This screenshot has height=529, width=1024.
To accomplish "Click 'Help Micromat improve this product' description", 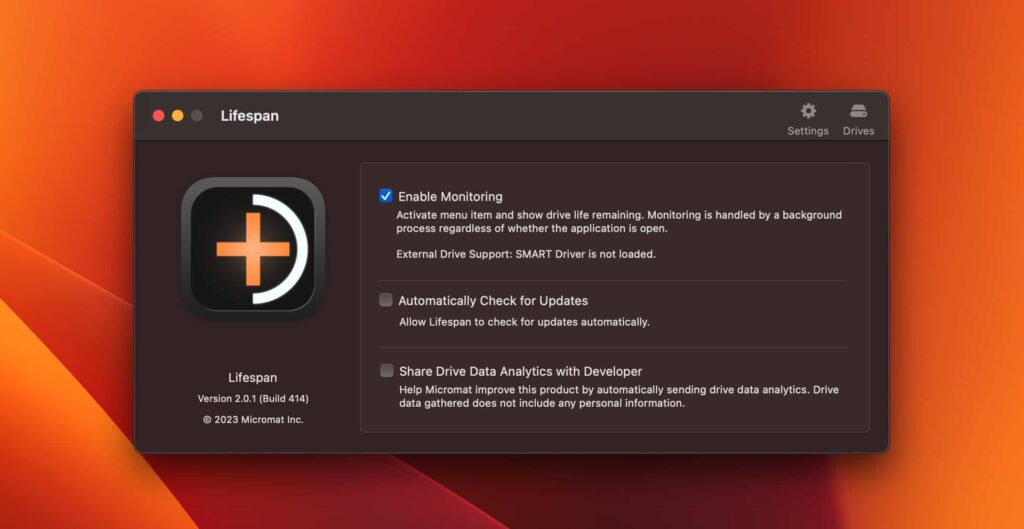I will click(619, 396).
